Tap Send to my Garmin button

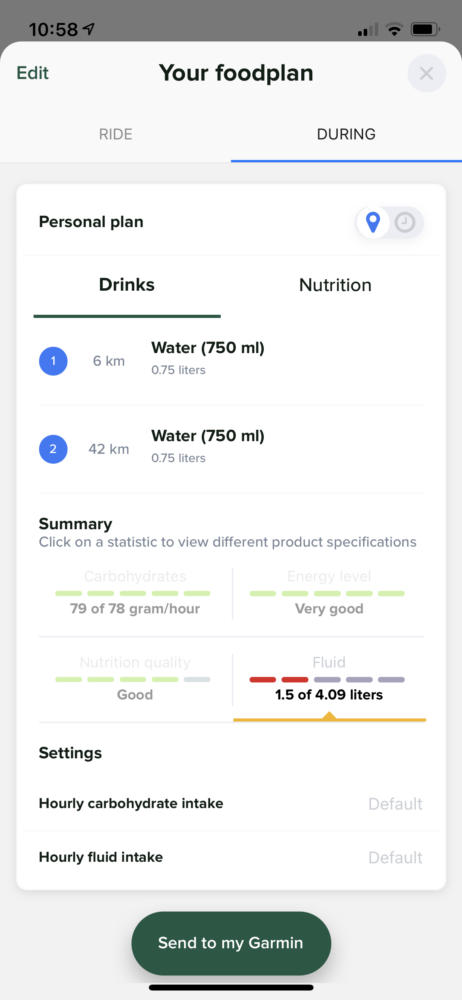(x=231, y=943)
